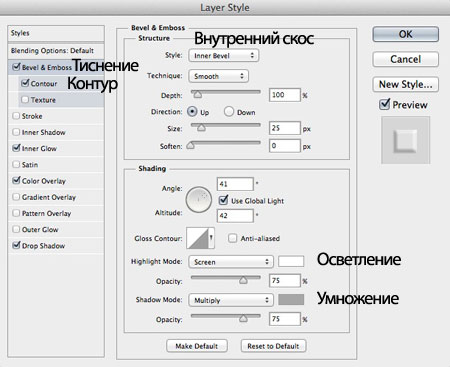Viewport: 450px width, 367px height.
Task: Select the Color Overlay style label
Action: (44, 181)
